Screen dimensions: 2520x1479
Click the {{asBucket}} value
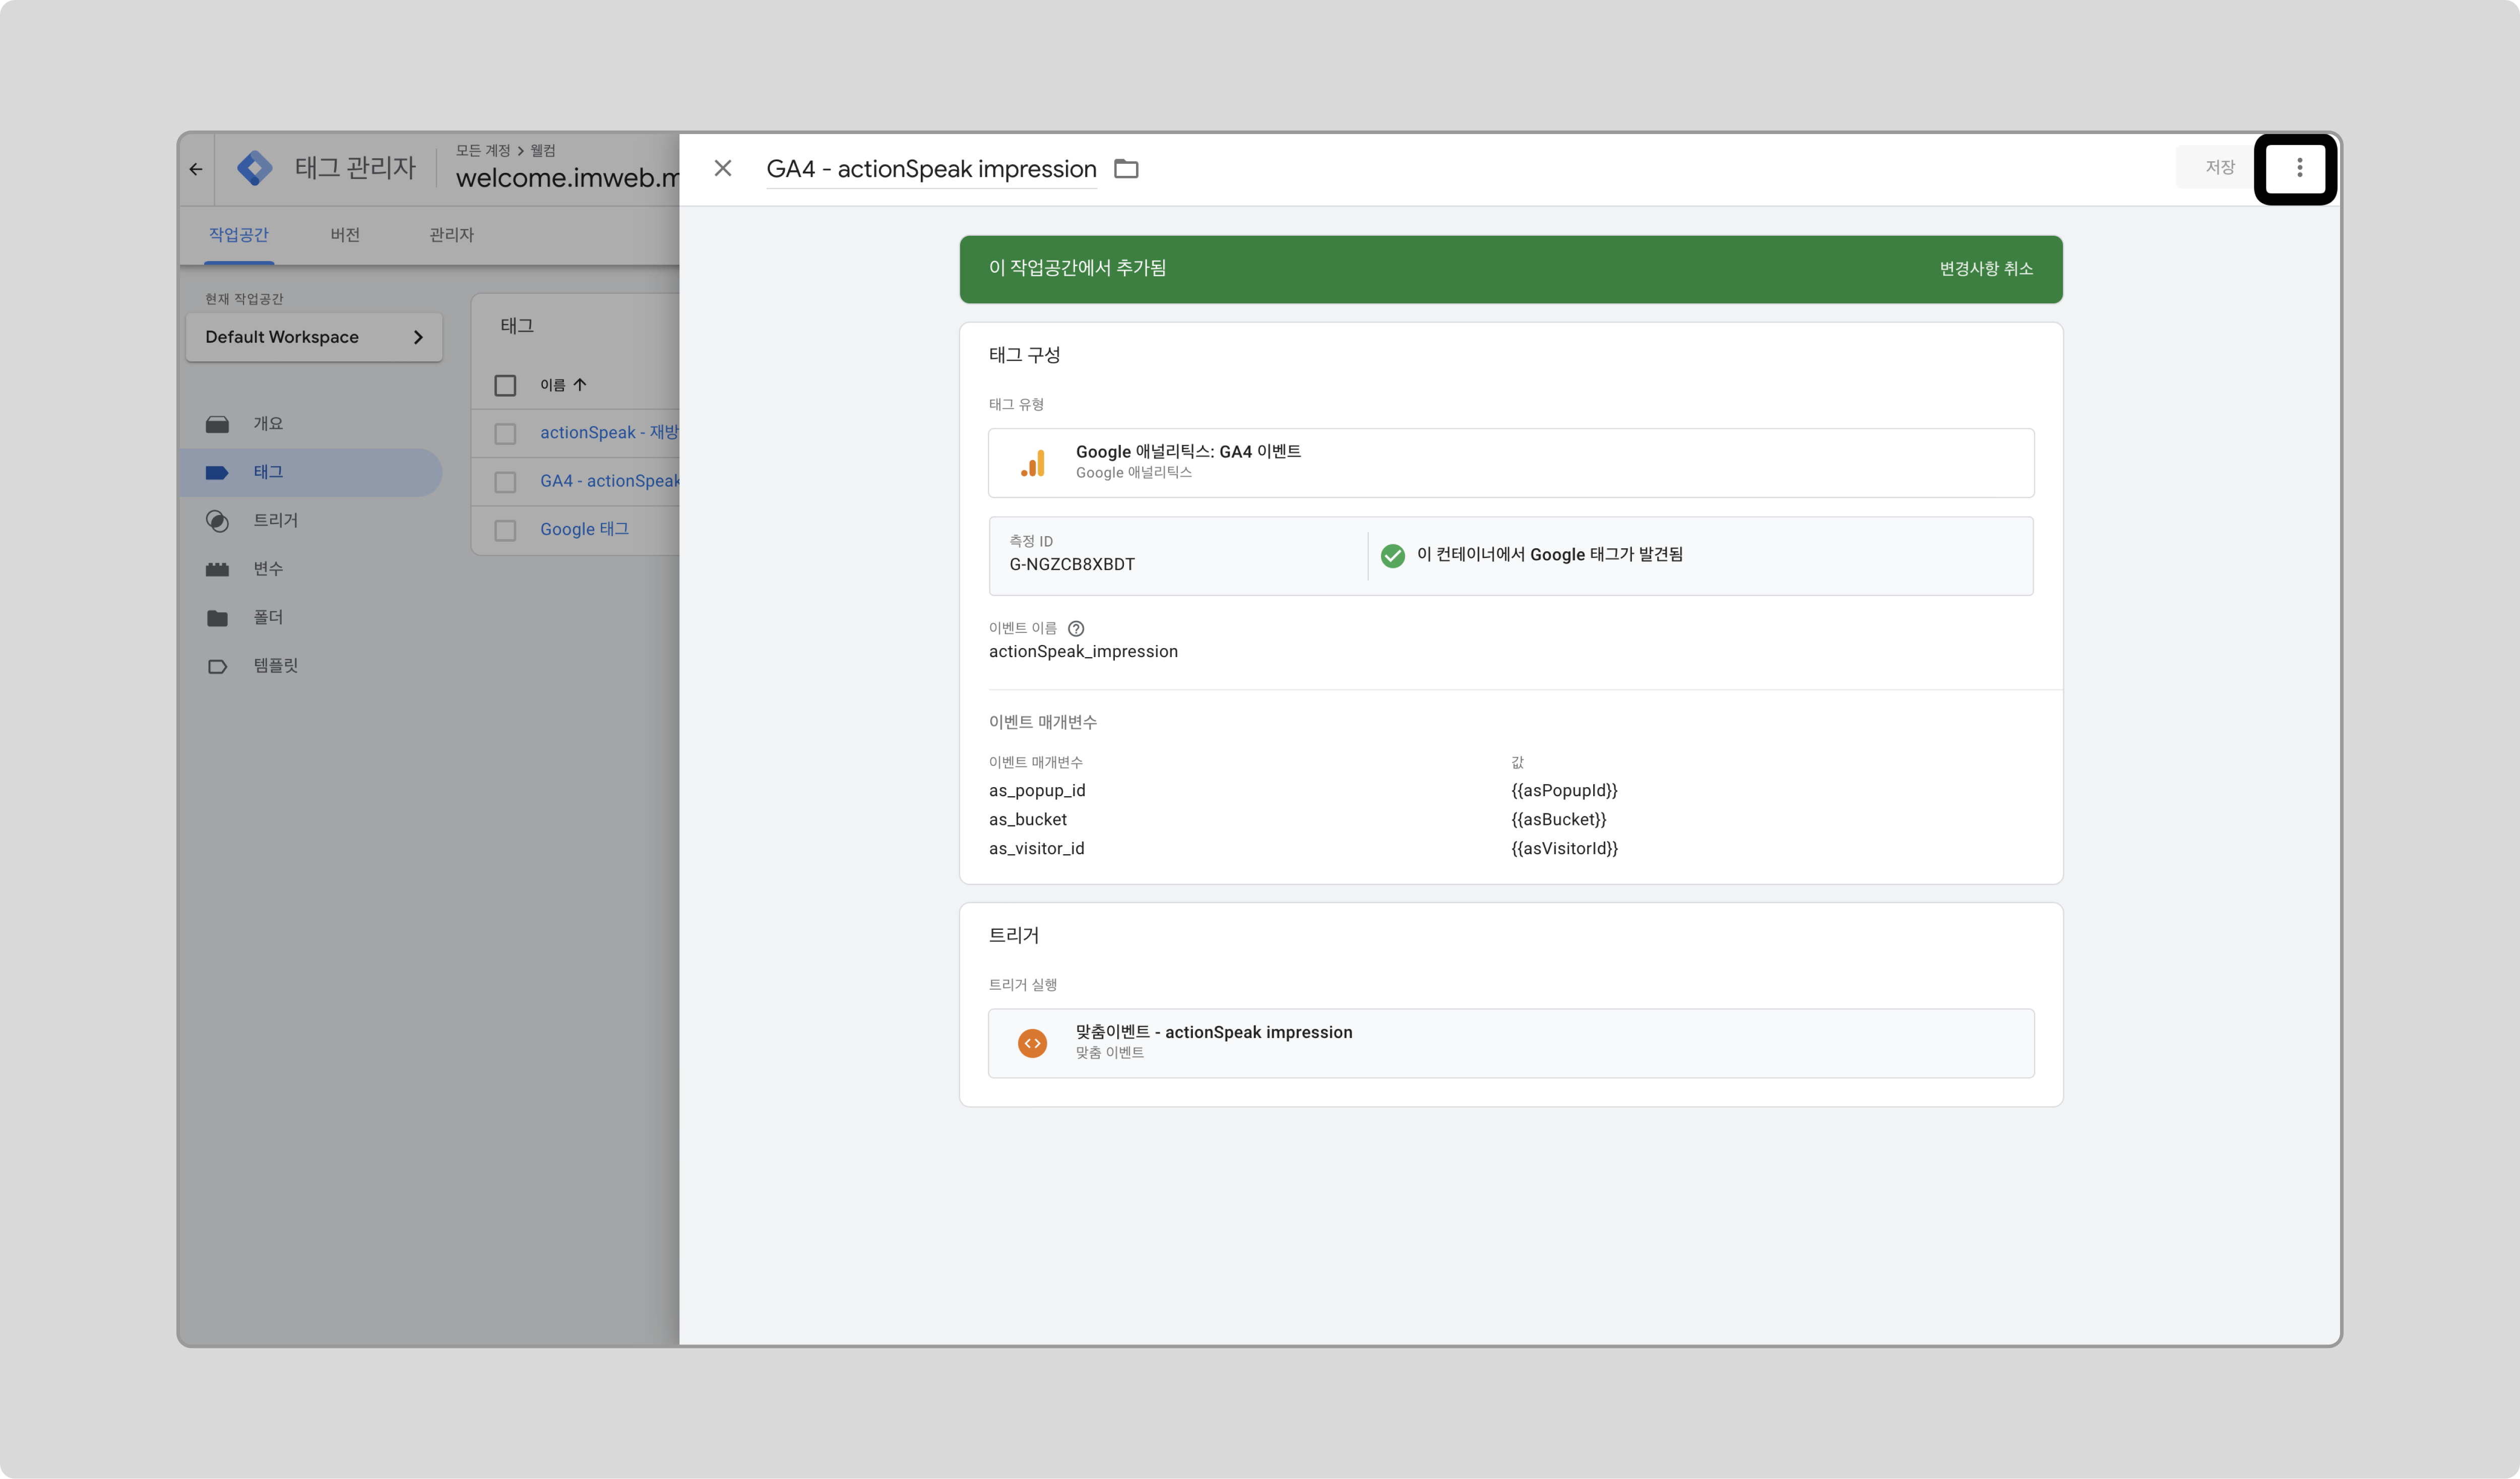tap(1558, 820)
